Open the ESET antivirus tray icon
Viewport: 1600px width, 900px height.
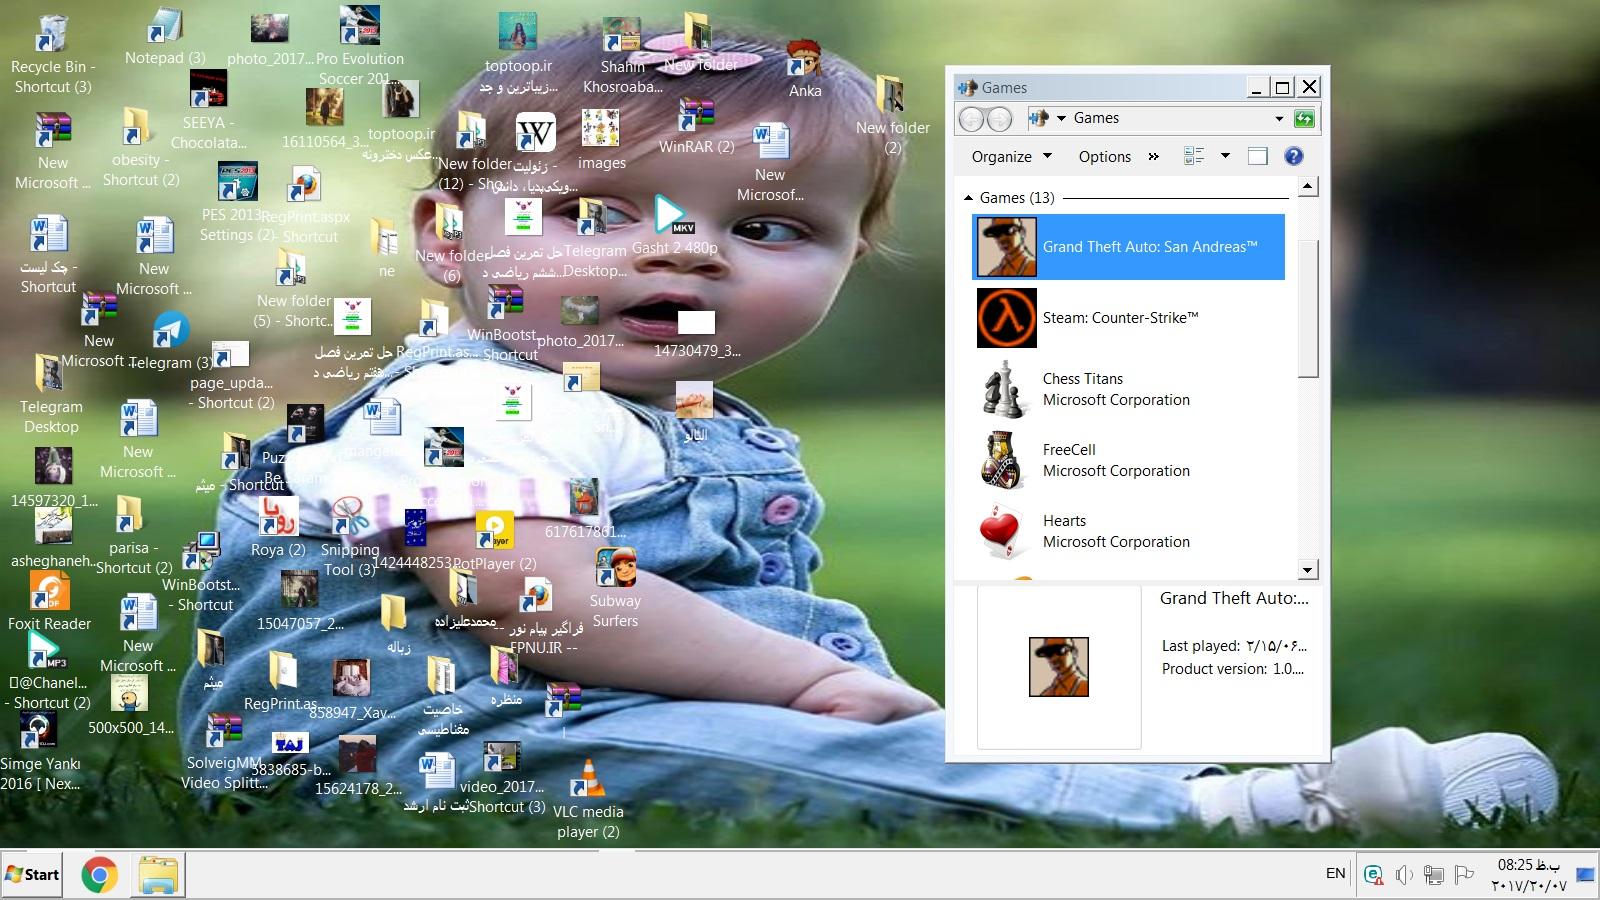point(1374,875)
